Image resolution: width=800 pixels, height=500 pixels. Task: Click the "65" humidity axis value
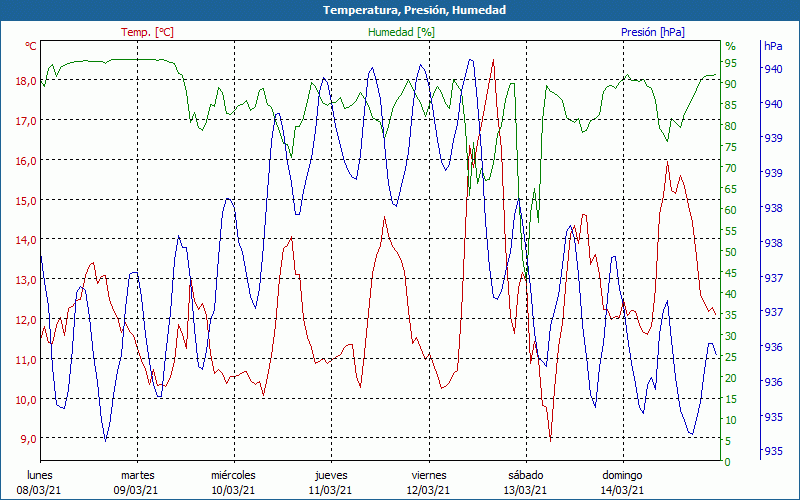731,189
